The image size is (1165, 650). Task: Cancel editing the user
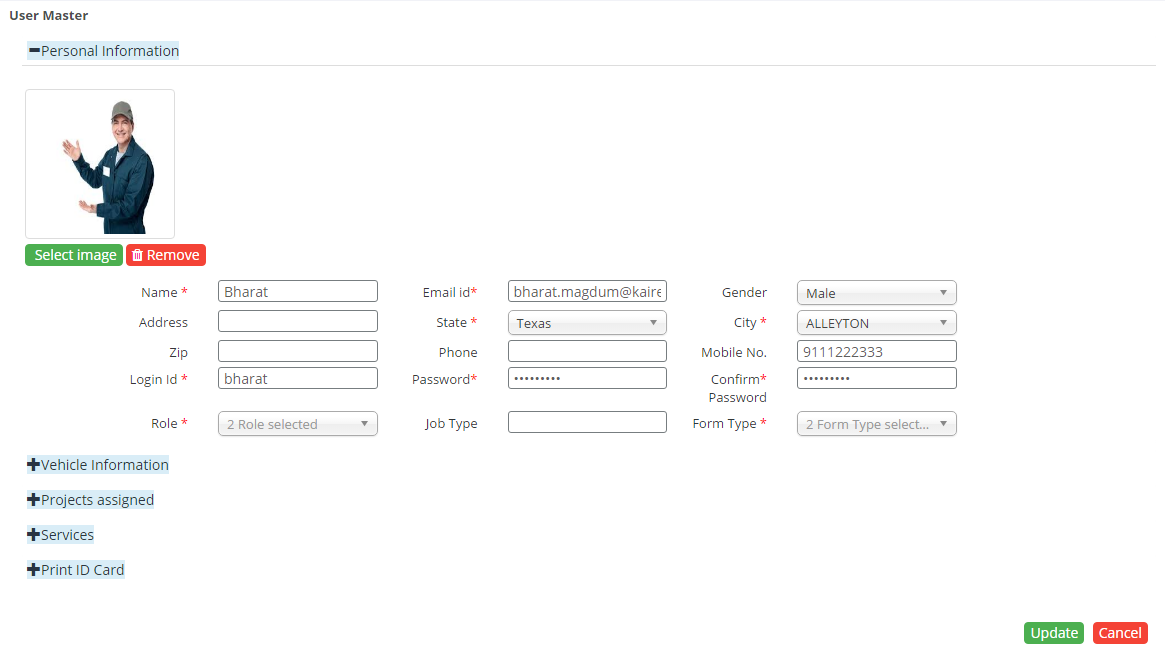[1120, 633]
